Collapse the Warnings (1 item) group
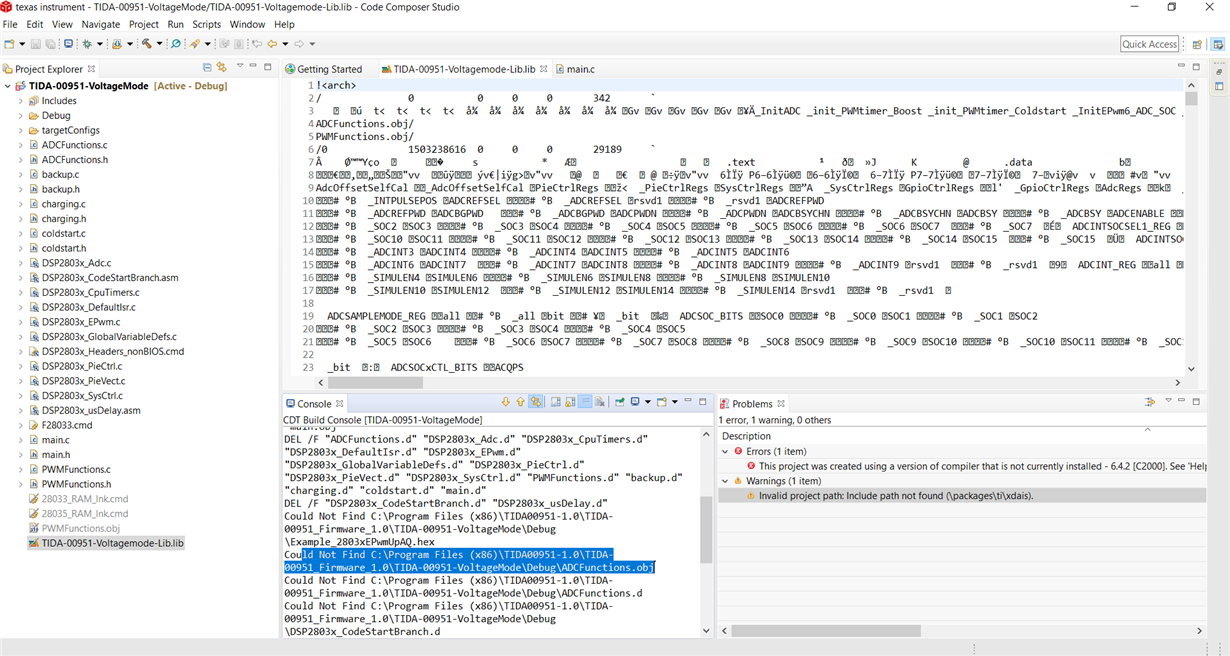Image resolution: width=1230 pixels, height=656 pixels. (726, 481)
